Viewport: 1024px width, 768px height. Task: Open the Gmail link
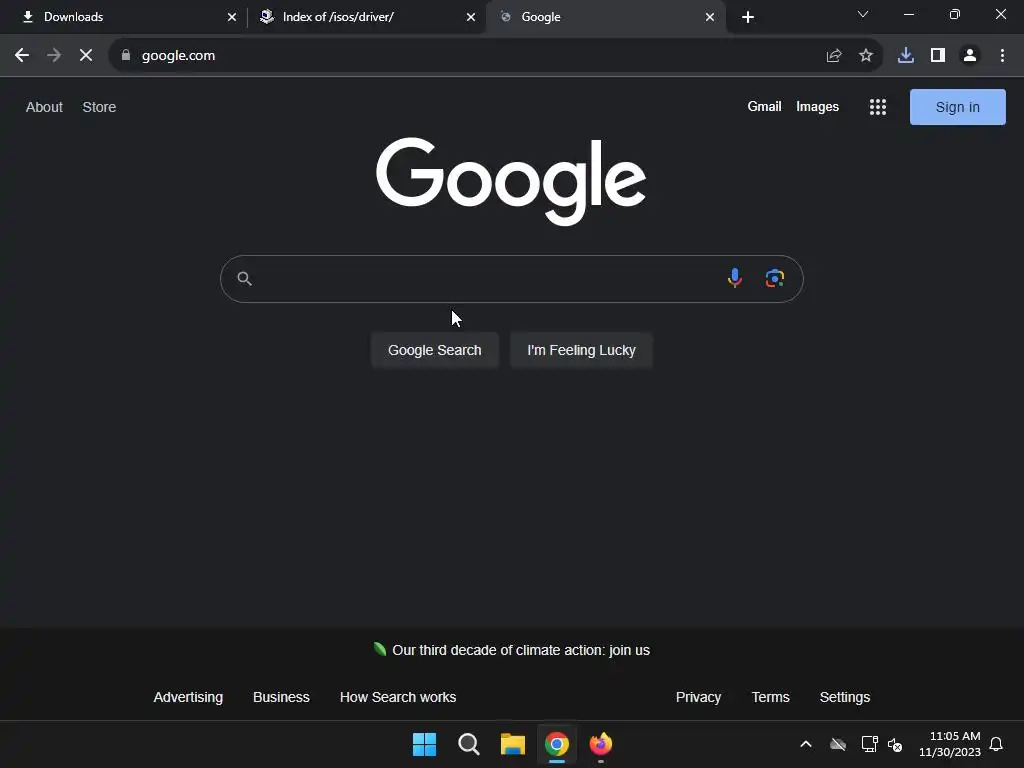click(764, 106)
